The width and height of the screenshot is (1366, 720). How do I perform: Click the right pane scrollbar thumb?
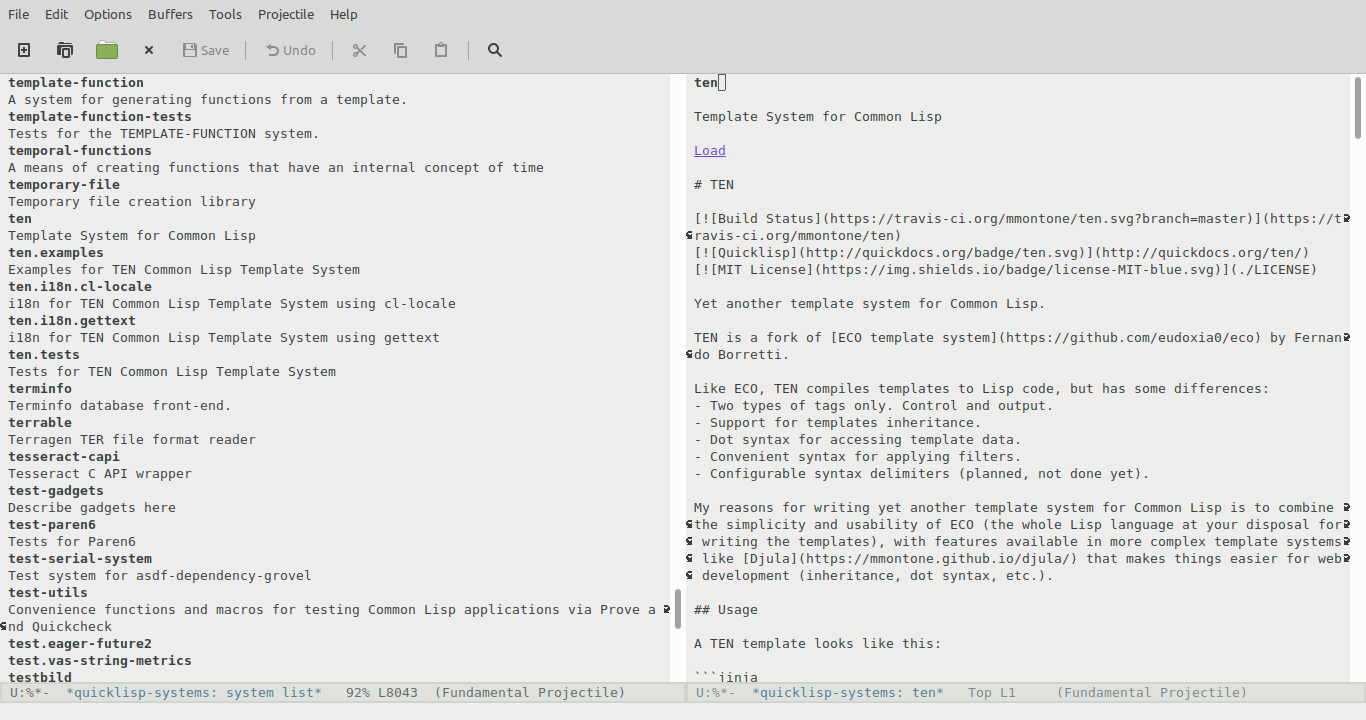1358,107
